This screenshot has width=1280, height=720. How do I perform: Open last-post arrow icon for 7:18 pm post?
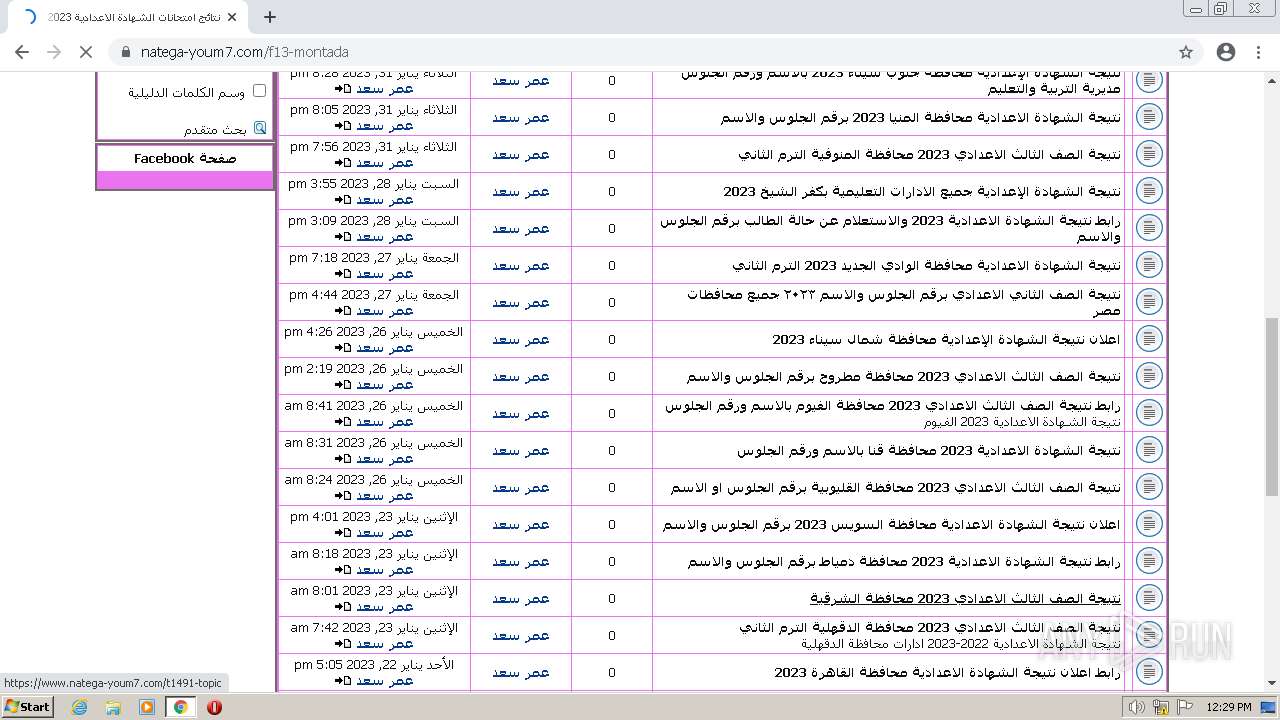click(x=342, y=274)
